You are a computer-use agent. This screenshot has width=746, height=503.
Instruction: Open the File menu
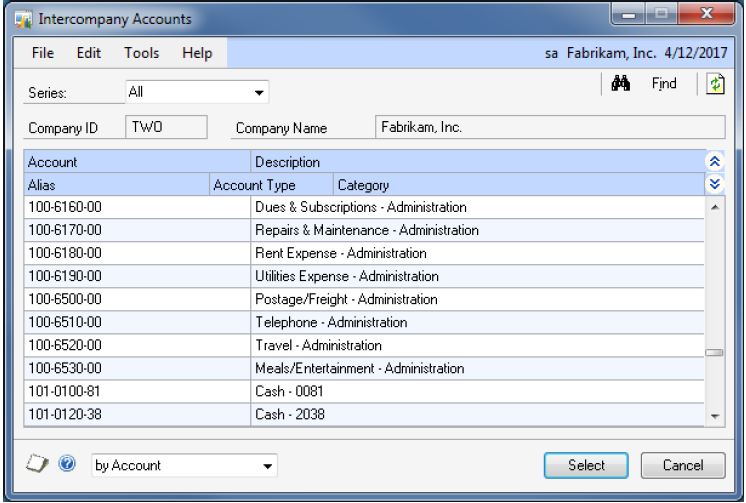(x=43, y=53)
